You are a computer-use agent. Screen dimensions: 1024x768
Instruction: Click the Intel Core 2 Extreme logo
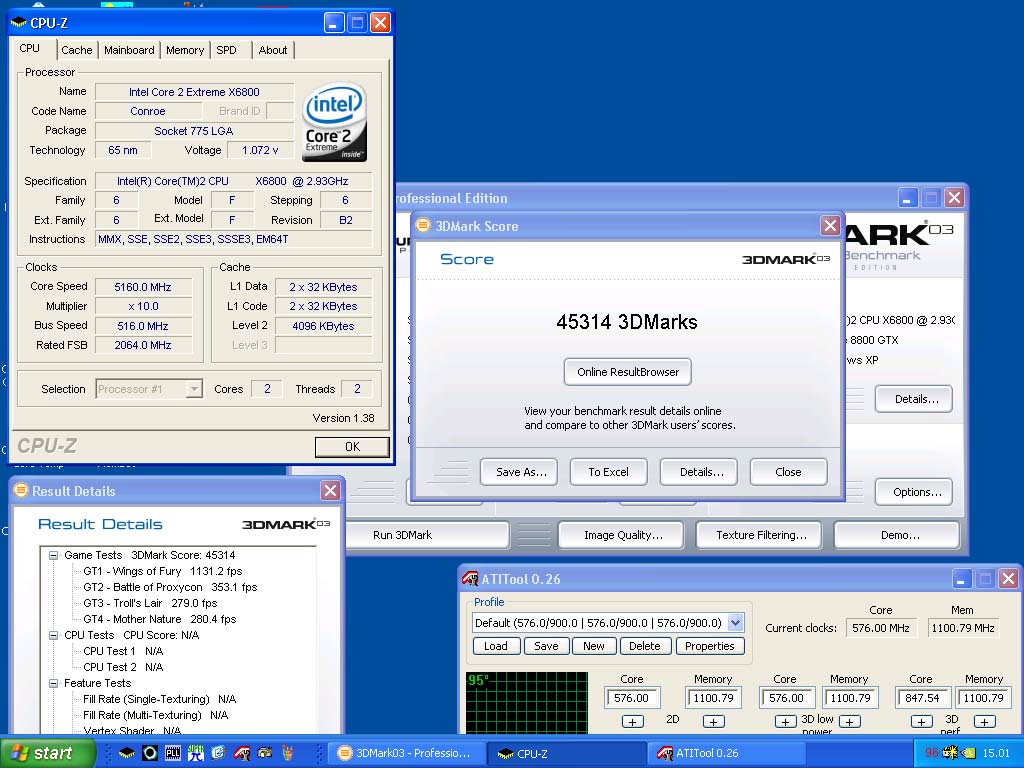point(334,121)
